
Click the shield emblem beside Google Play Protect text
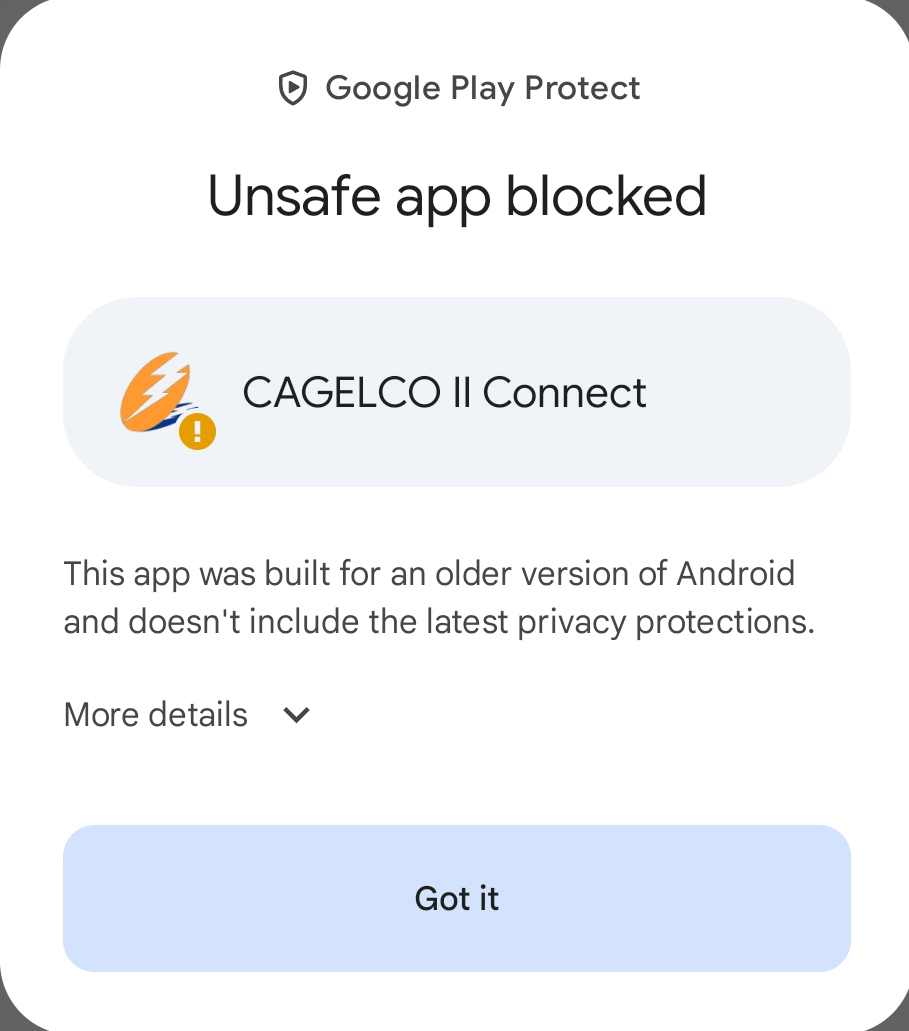coord(291,88)
